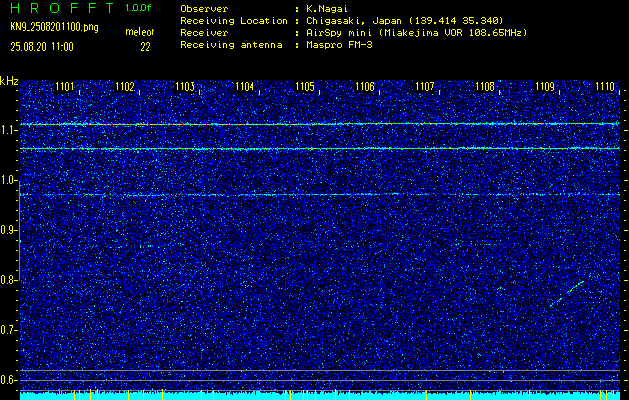Select the Maspro FM-3 antenna text

click(x=339, y=45)
